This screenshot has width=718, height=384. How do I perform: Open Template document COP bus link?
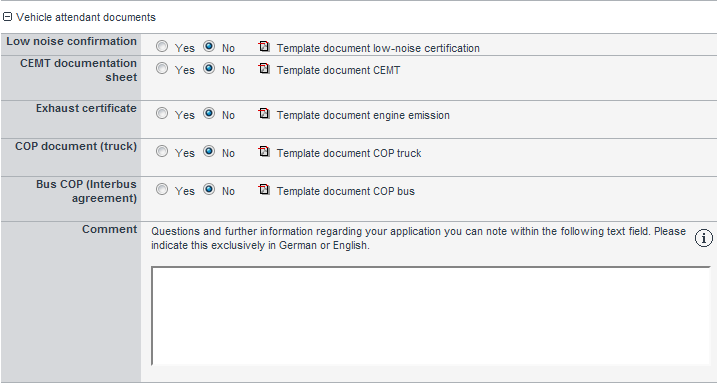point(346,191)
